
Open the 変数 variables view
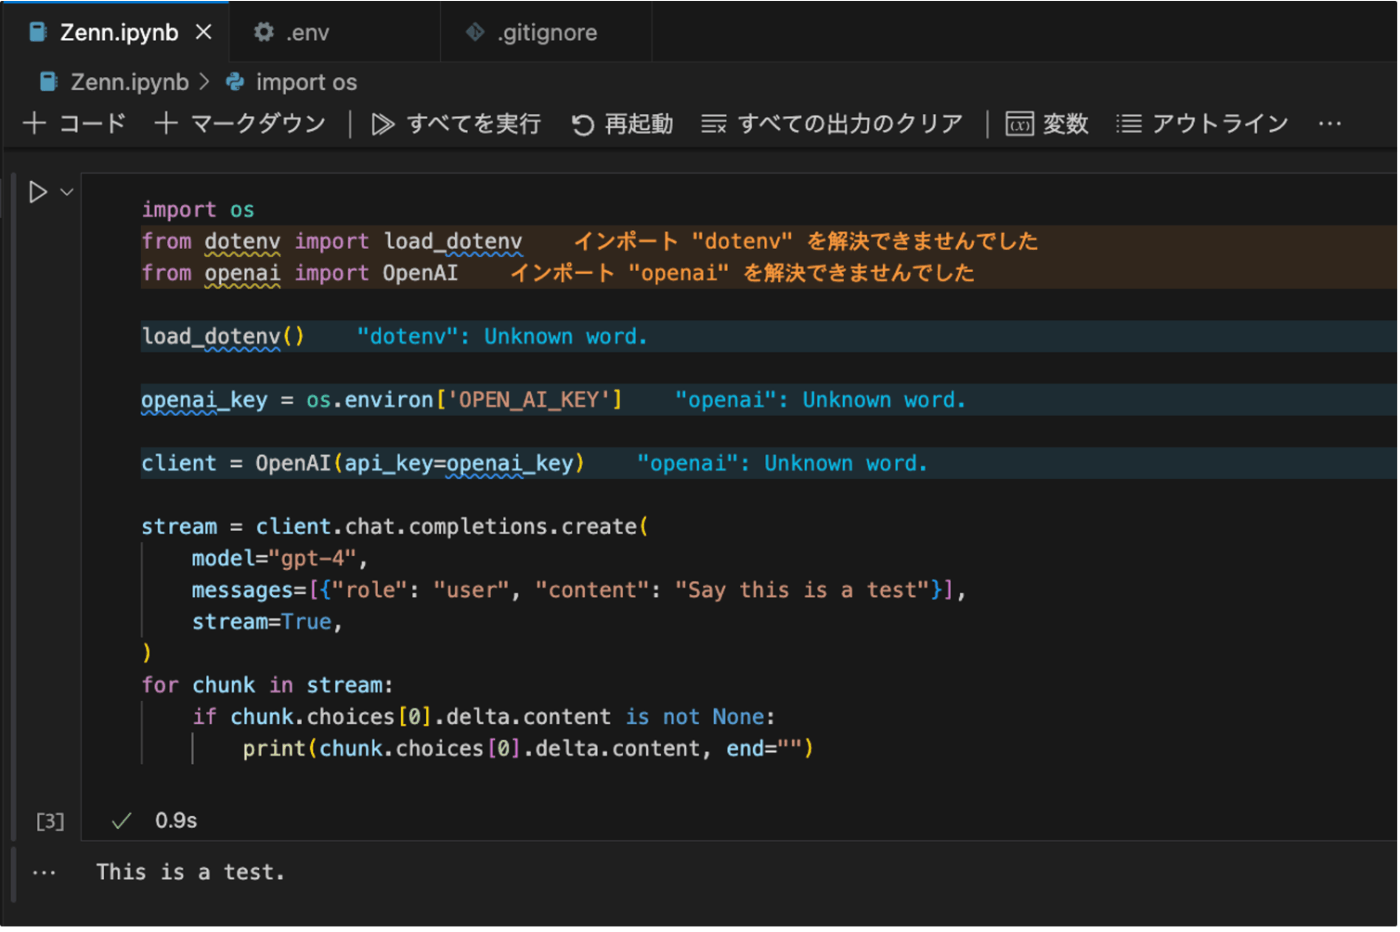coord(1047,123)
